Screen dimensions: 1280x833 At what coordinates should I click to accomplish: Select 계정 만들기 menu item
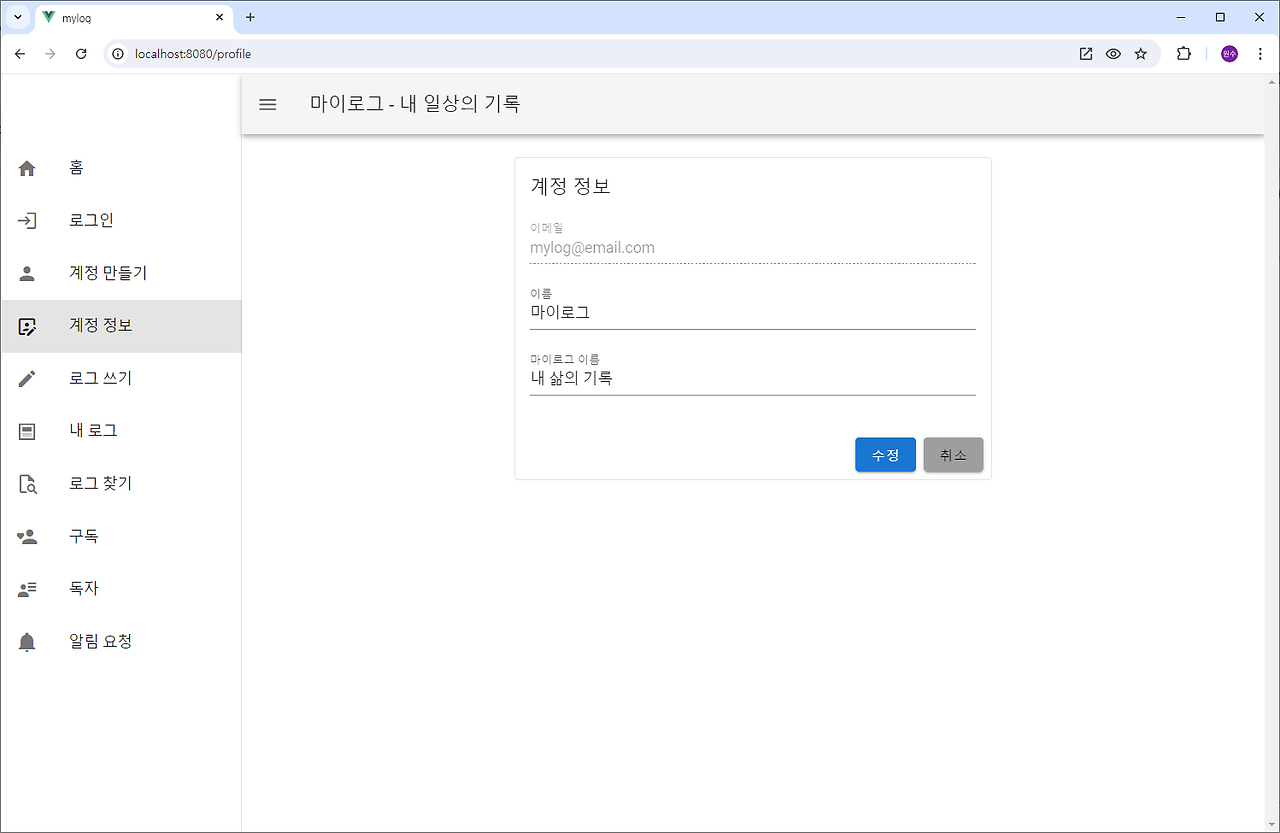[121, 273]
